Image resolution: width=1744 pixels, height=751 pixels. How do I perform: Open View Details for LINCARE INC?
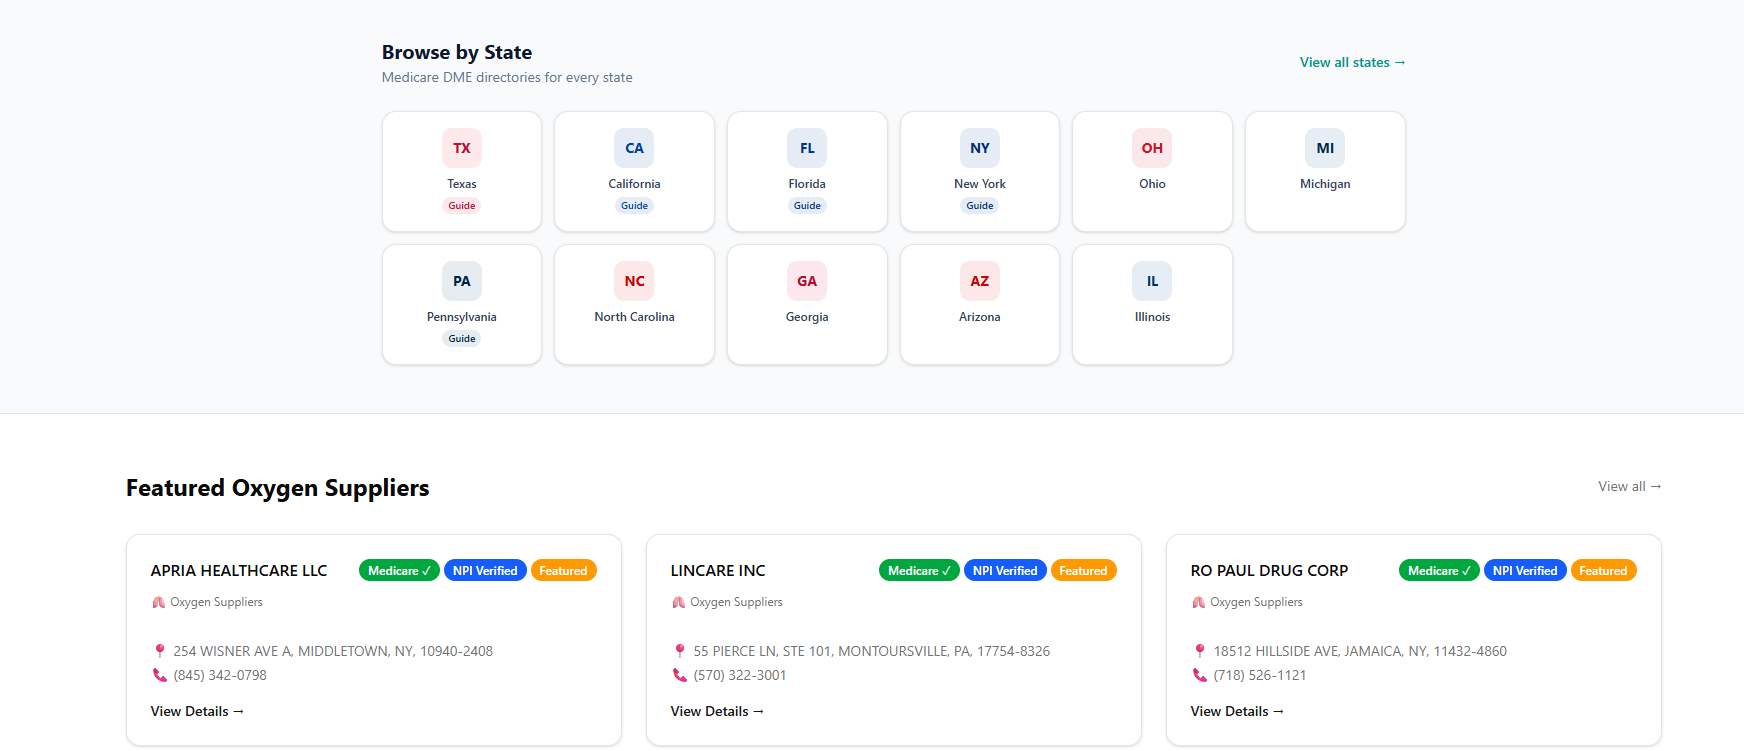pyautogui.click(x=717, y=711)
